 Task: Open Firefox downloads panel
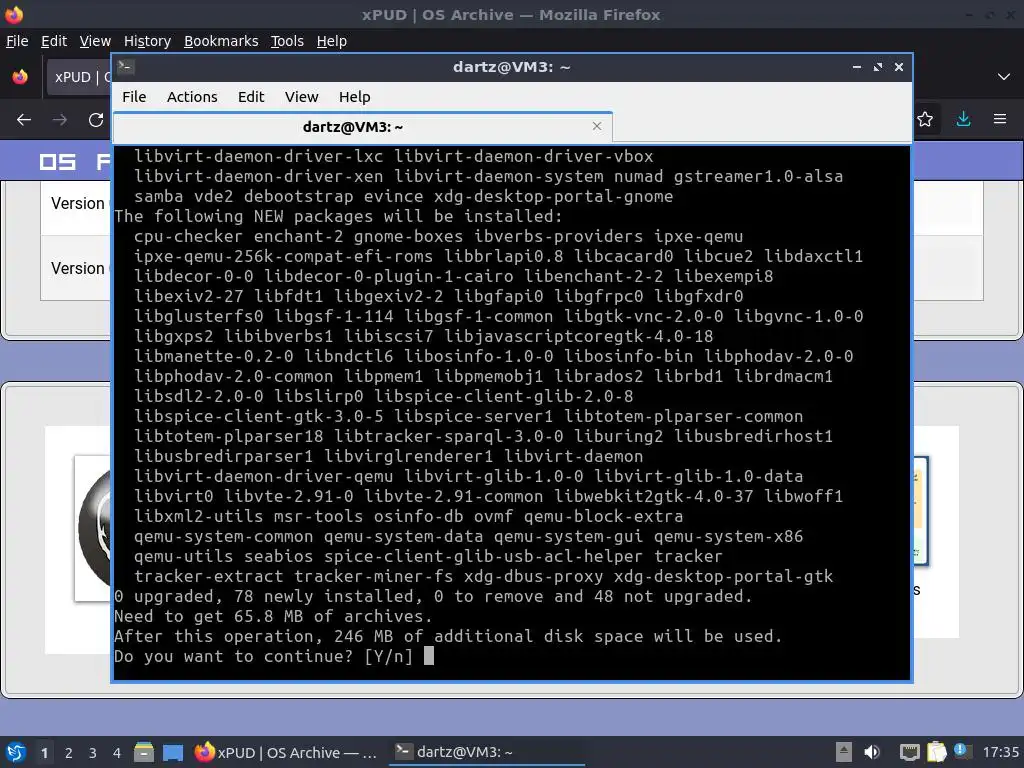coord(963,120)
